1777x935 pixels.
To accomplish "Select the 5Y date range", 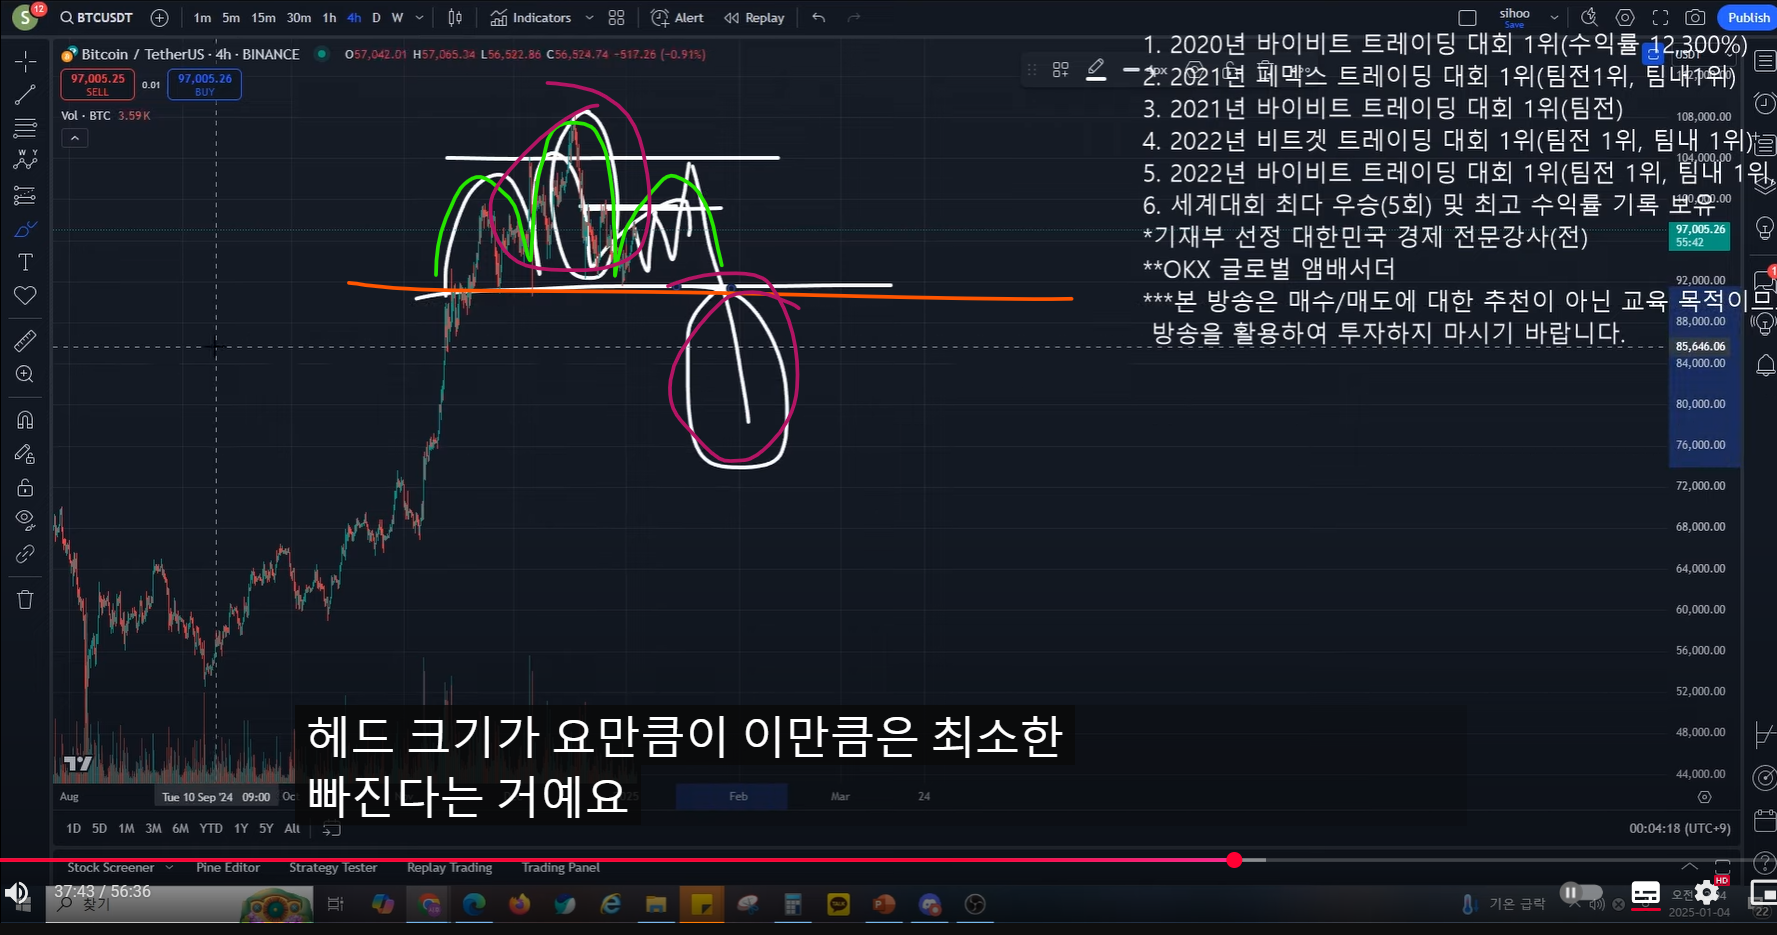I will coord(266,828).
